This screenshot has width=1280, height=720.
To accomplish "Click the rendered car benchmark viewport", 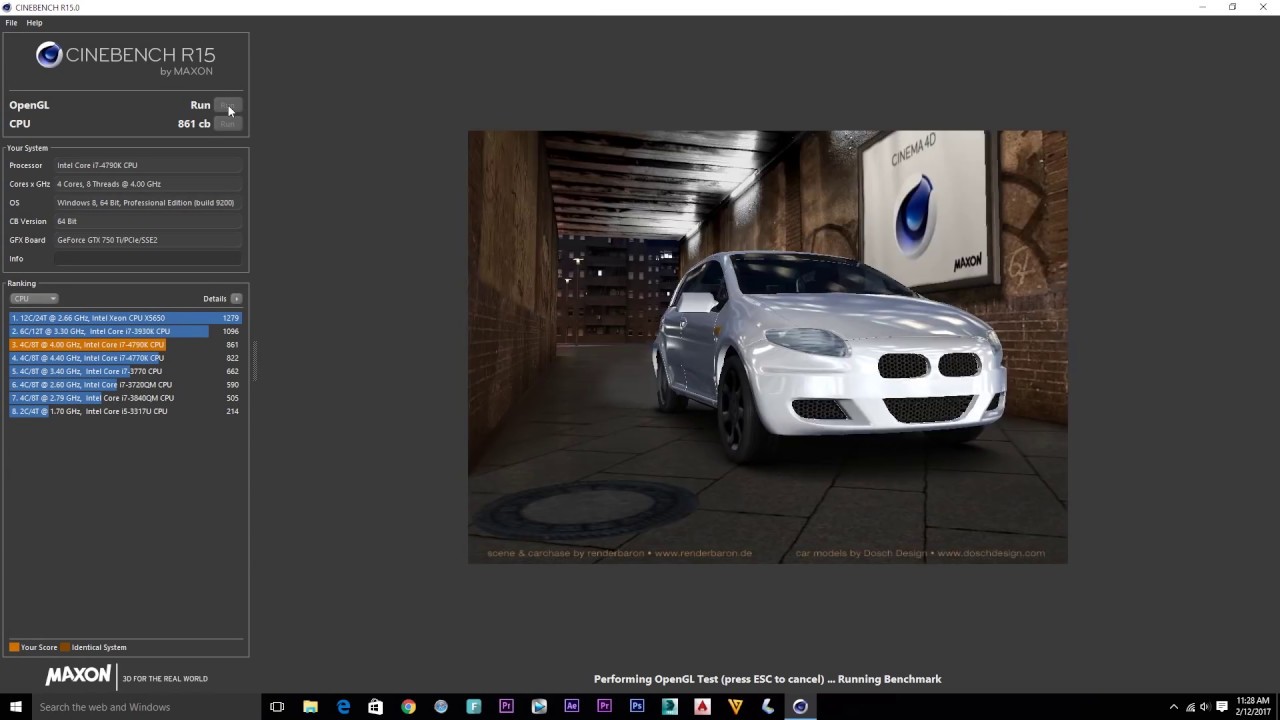I will [x=767, y=346].
